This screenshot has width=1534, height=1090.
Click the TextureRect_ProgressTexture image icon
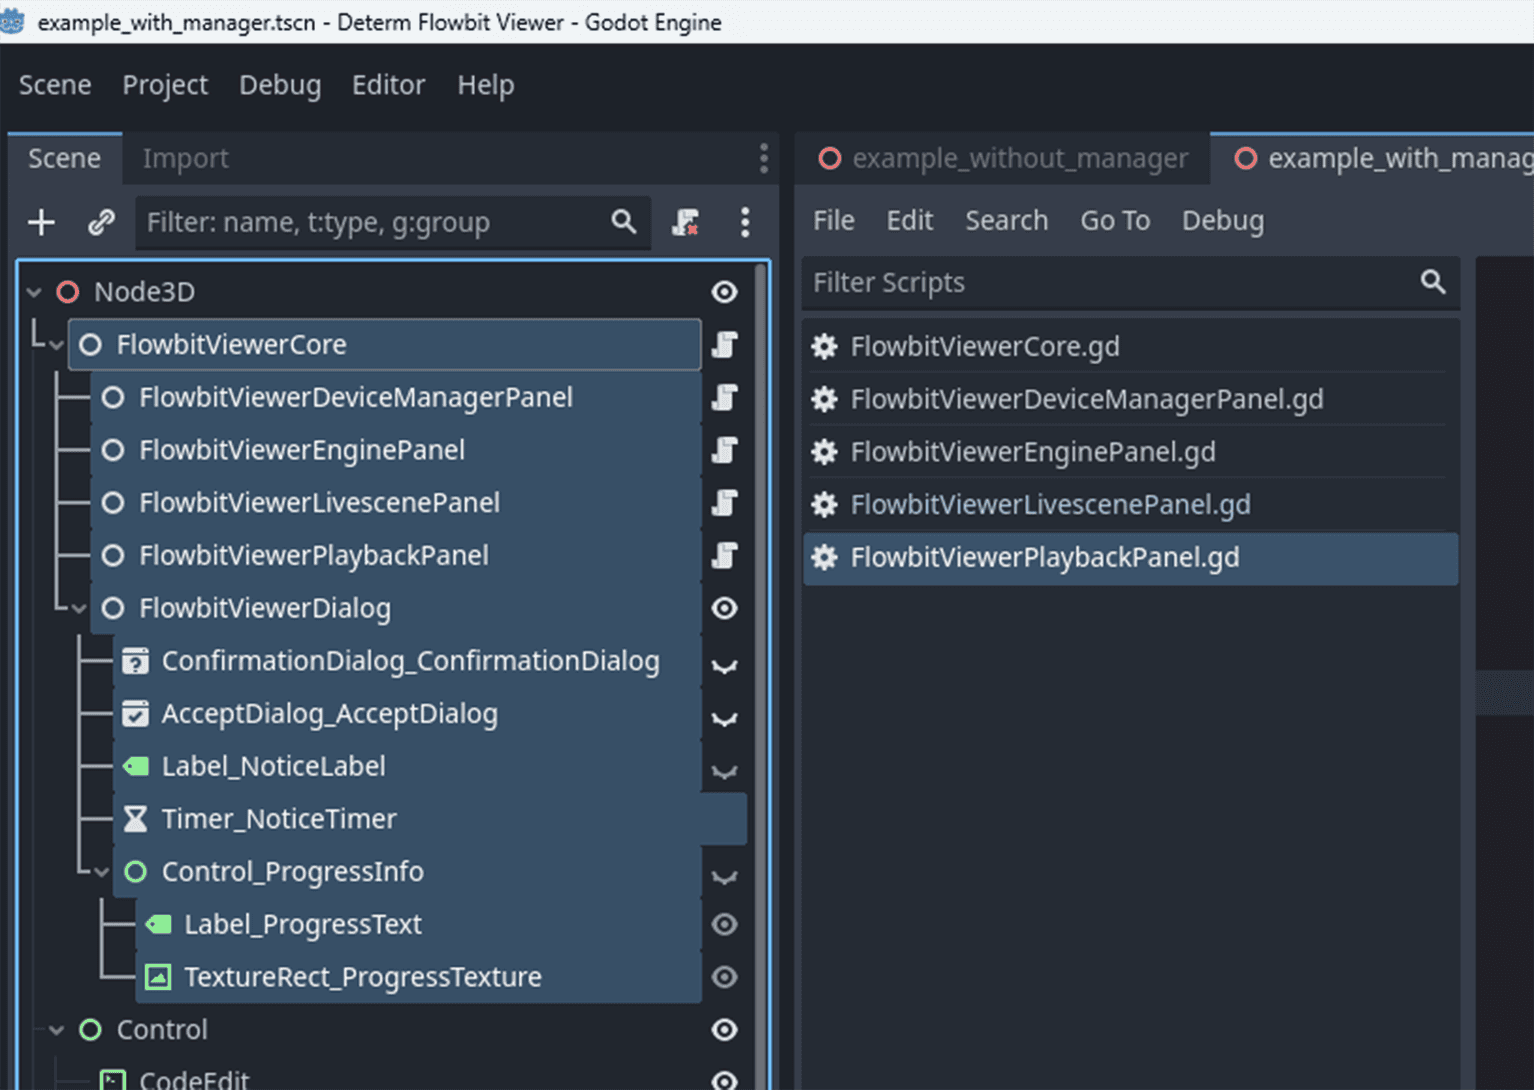(x=158, y=977)
